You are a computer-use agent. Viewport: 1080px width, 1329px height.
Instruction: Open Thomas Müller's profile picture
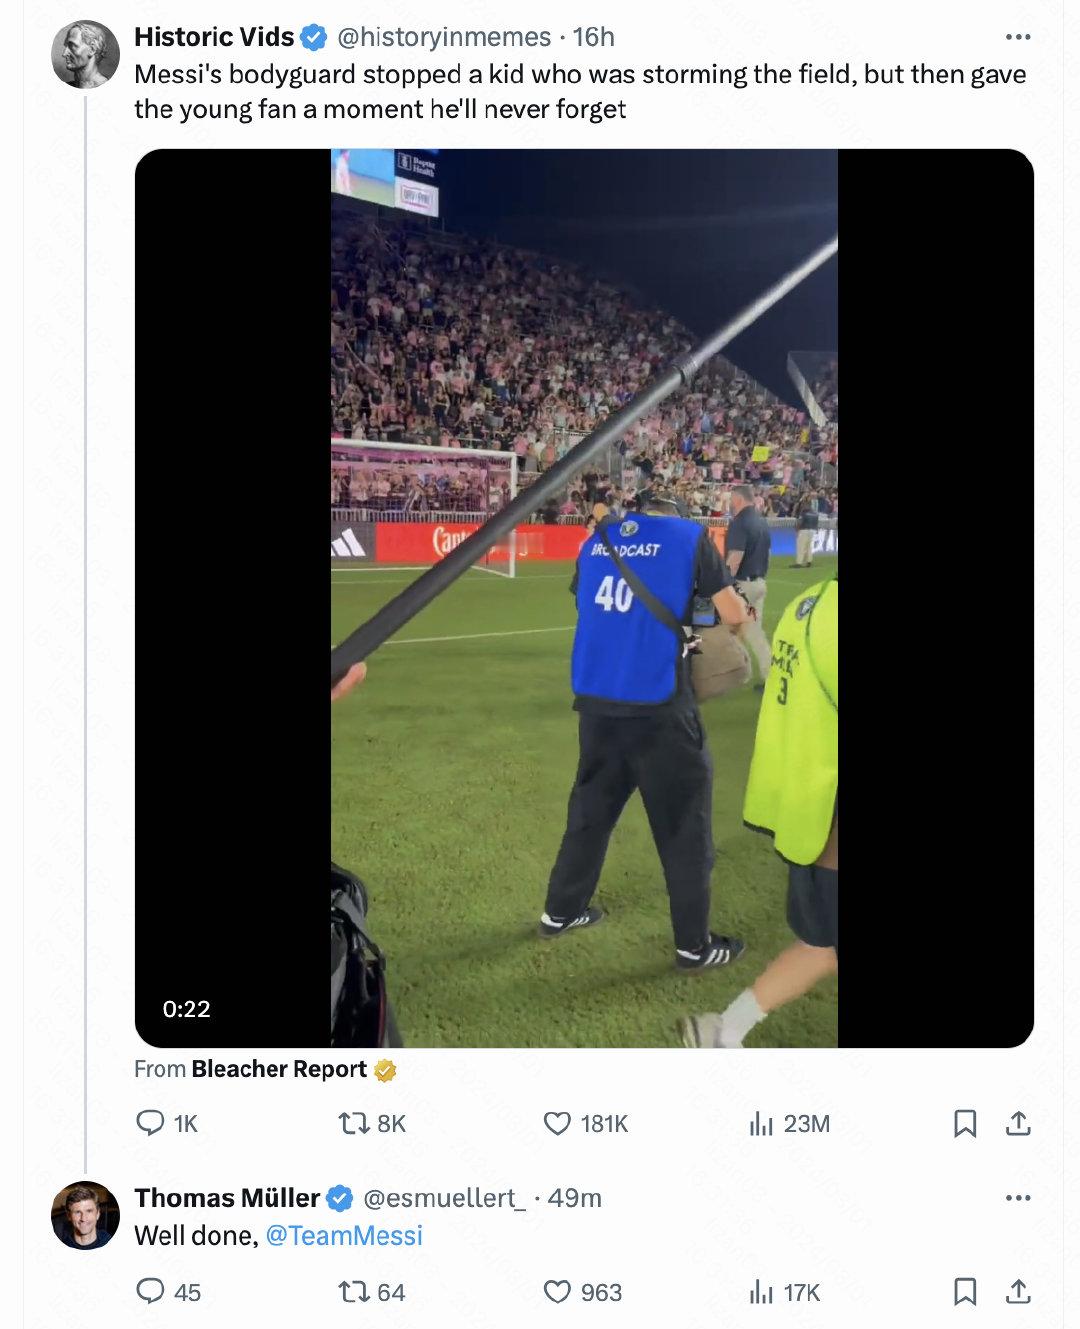[x=85, y=1215]
